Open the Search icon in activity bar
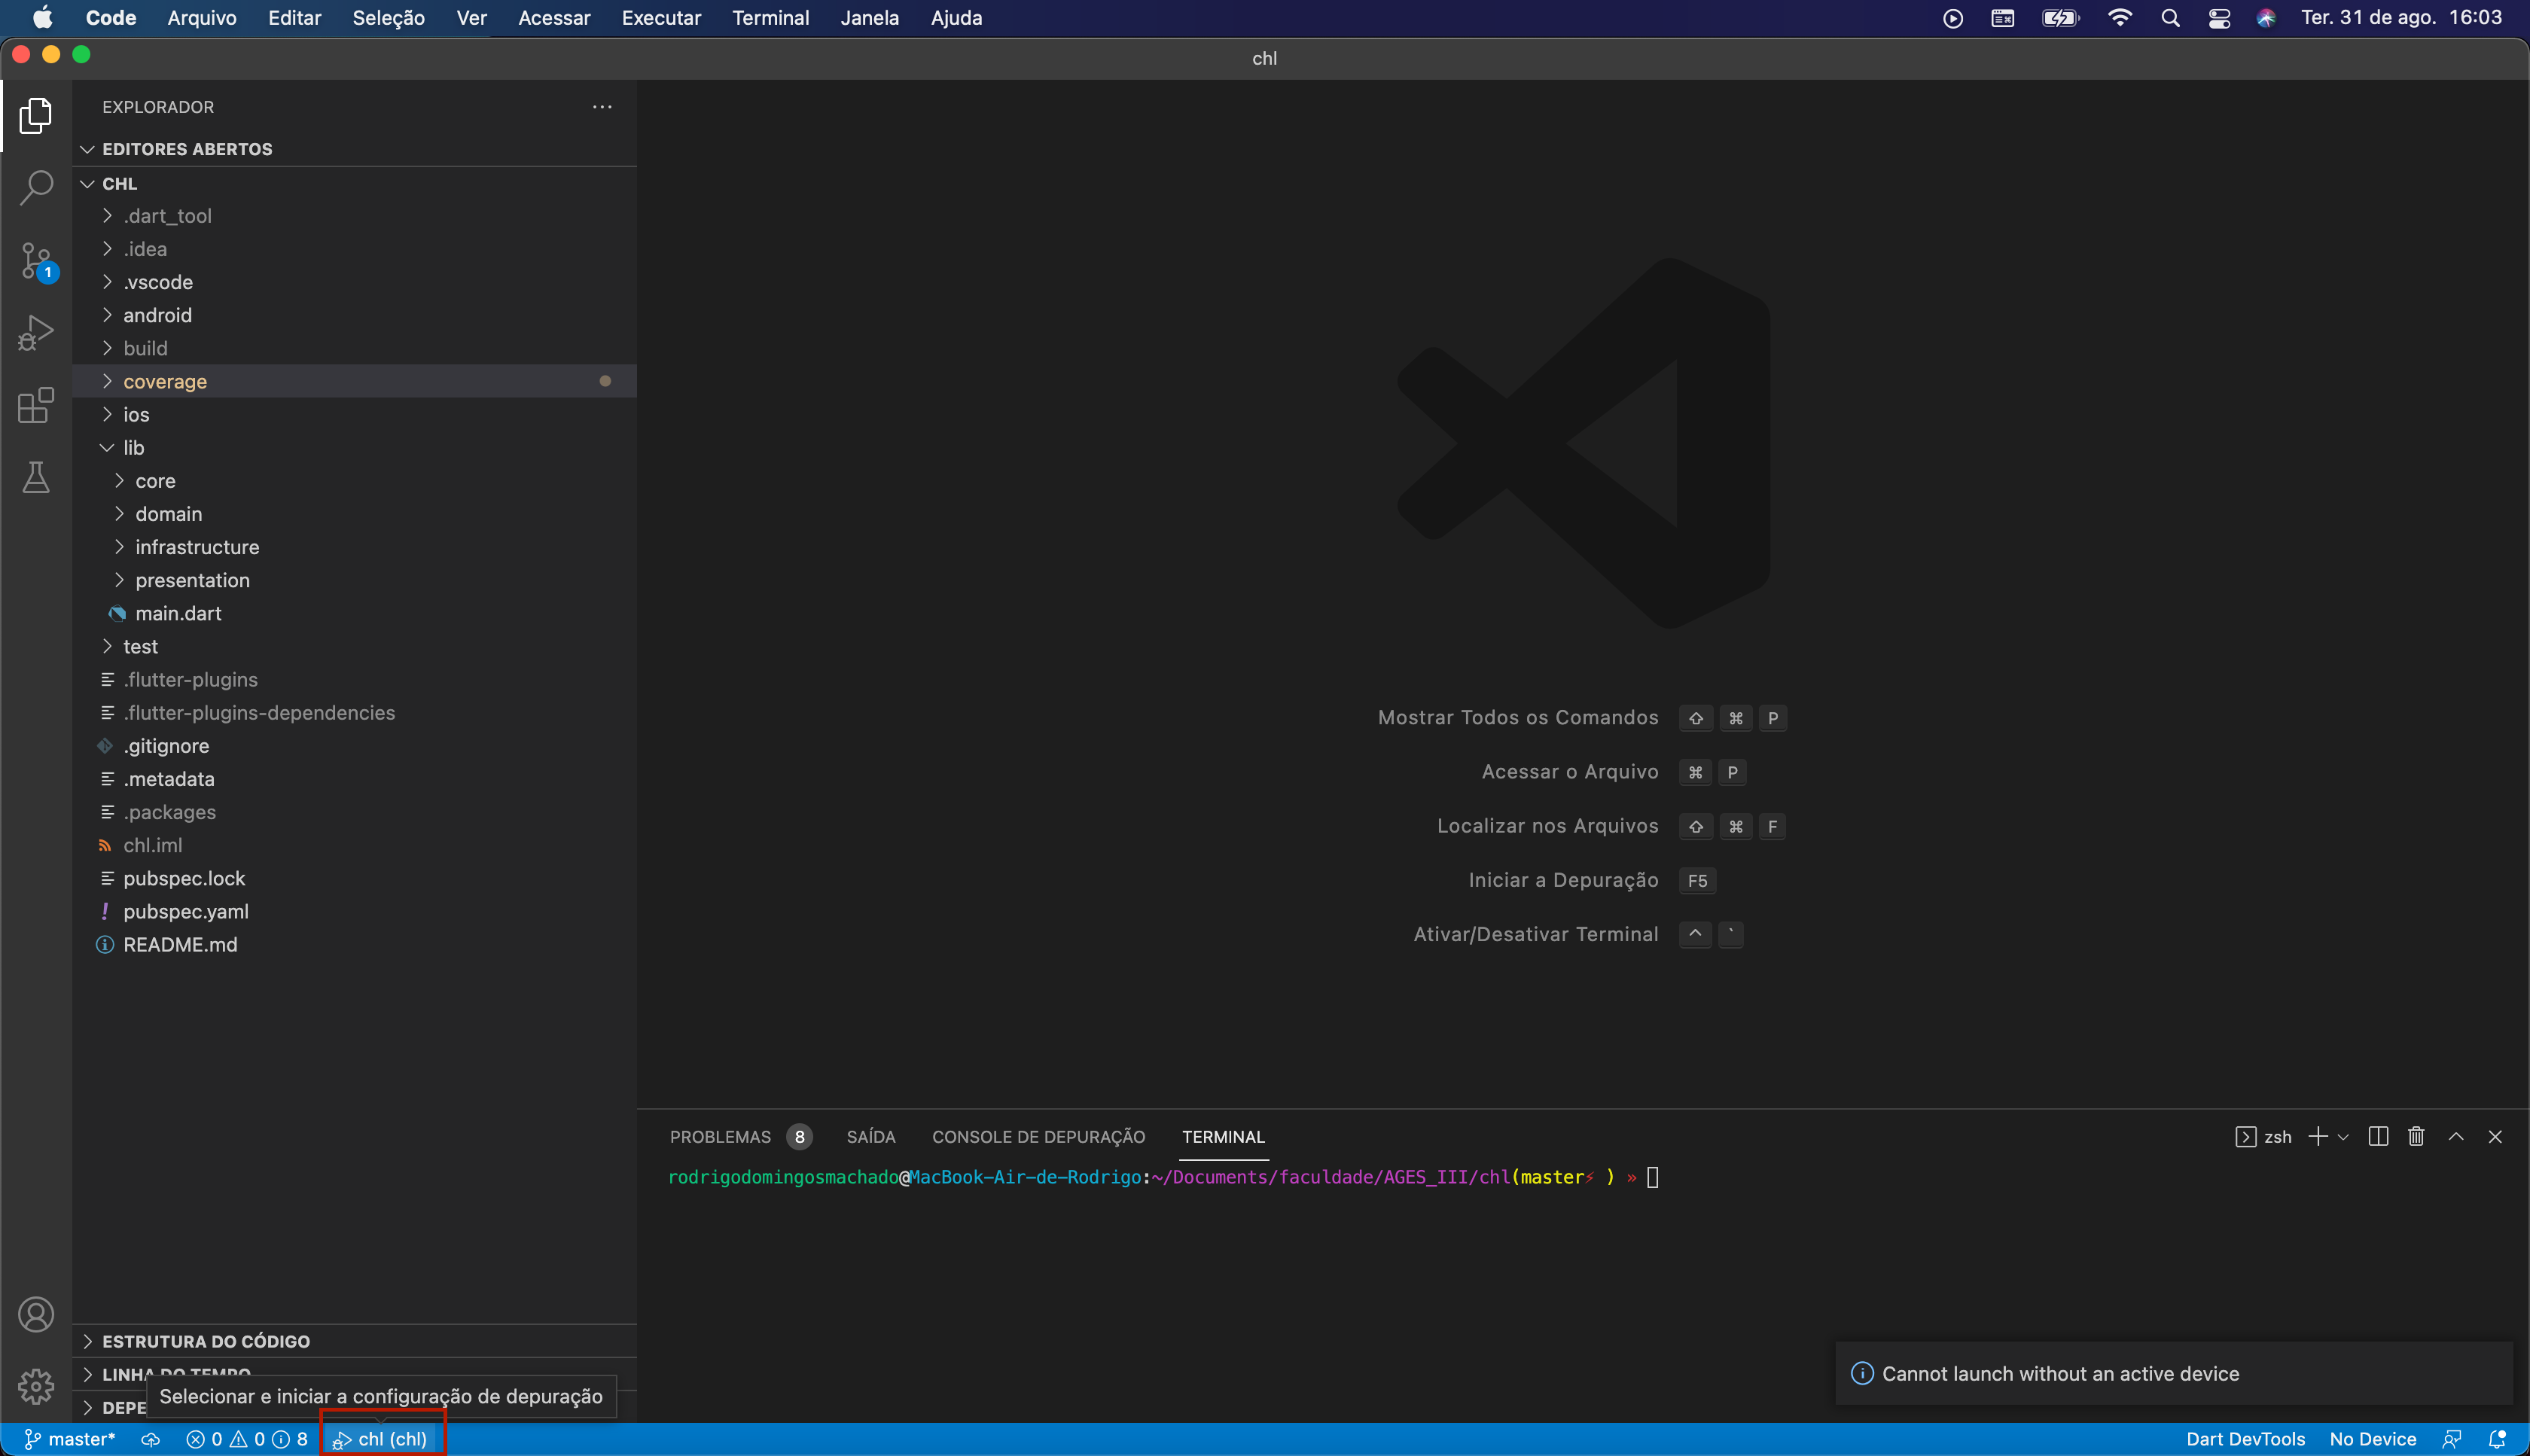2530x1456 pixels. point(36,186)
